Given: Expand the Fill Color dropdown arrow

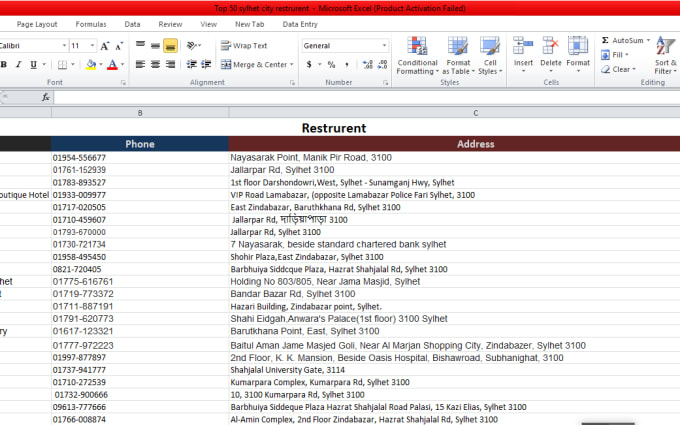Looking at the screenshot, I should pos(101,65).
